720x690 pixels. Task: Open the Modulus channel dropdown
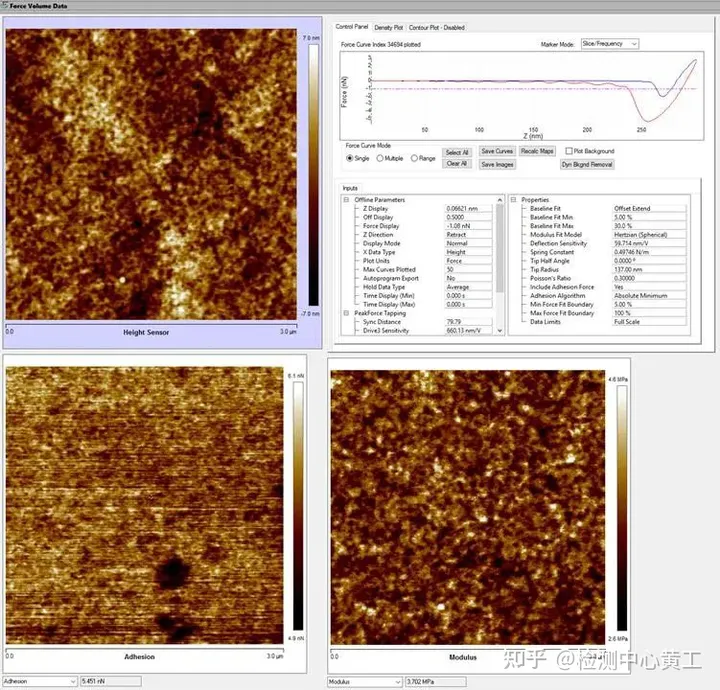[x=365, y=681]
